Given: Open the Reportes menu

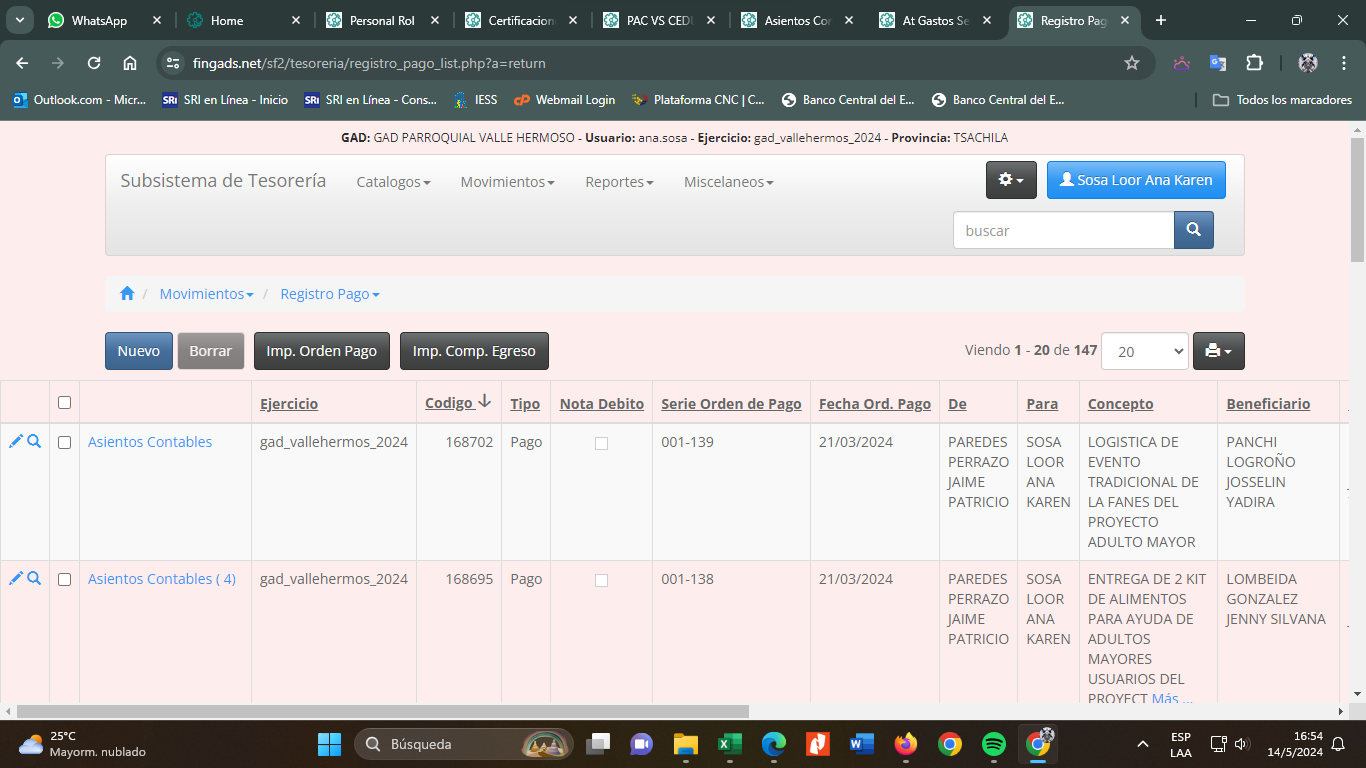Looking at the screenshot, I should tap(619, 182).
